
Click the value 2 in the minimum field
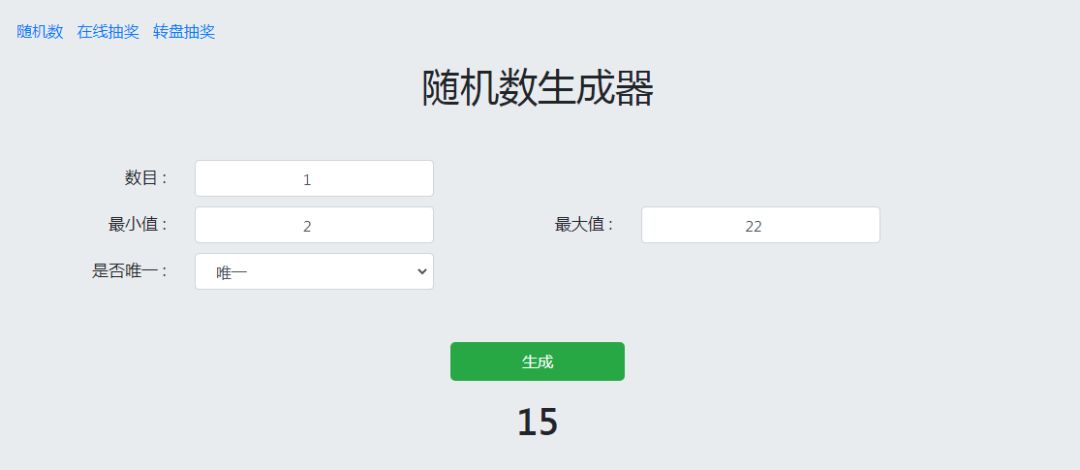click(x=307, y=226)
